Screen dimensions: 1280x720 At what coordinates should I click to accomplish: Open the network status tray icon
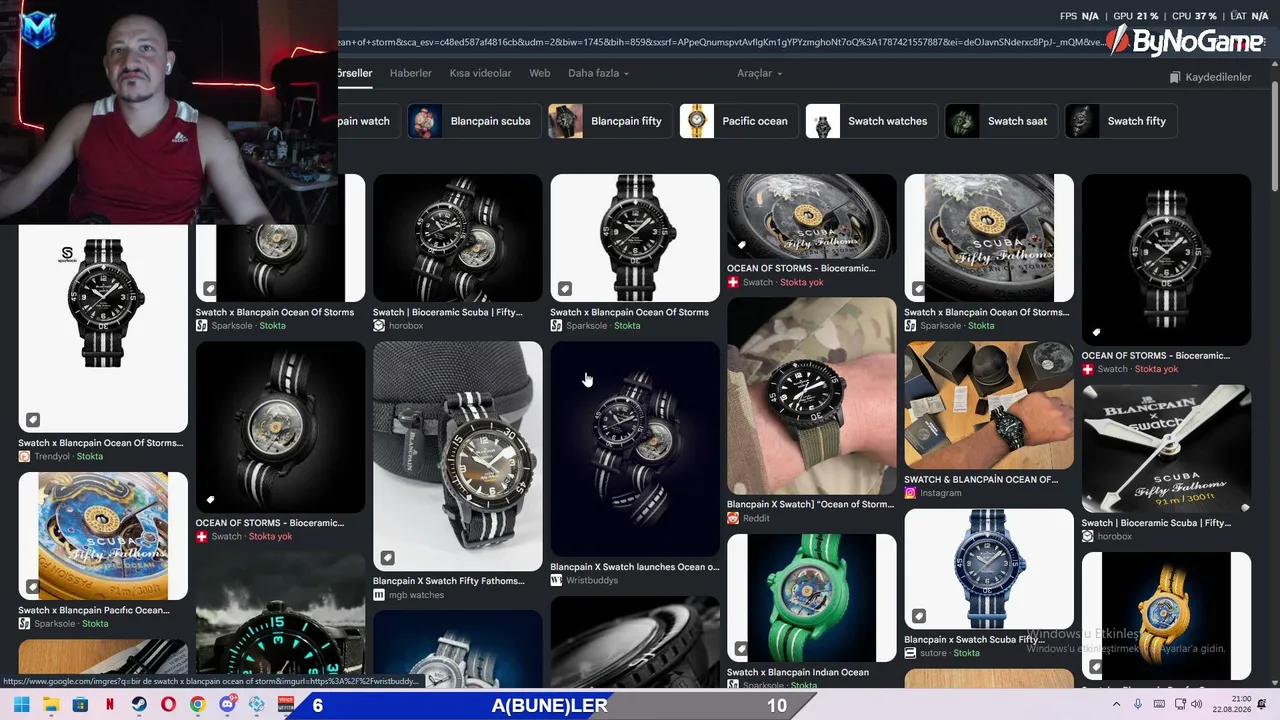1178,705
